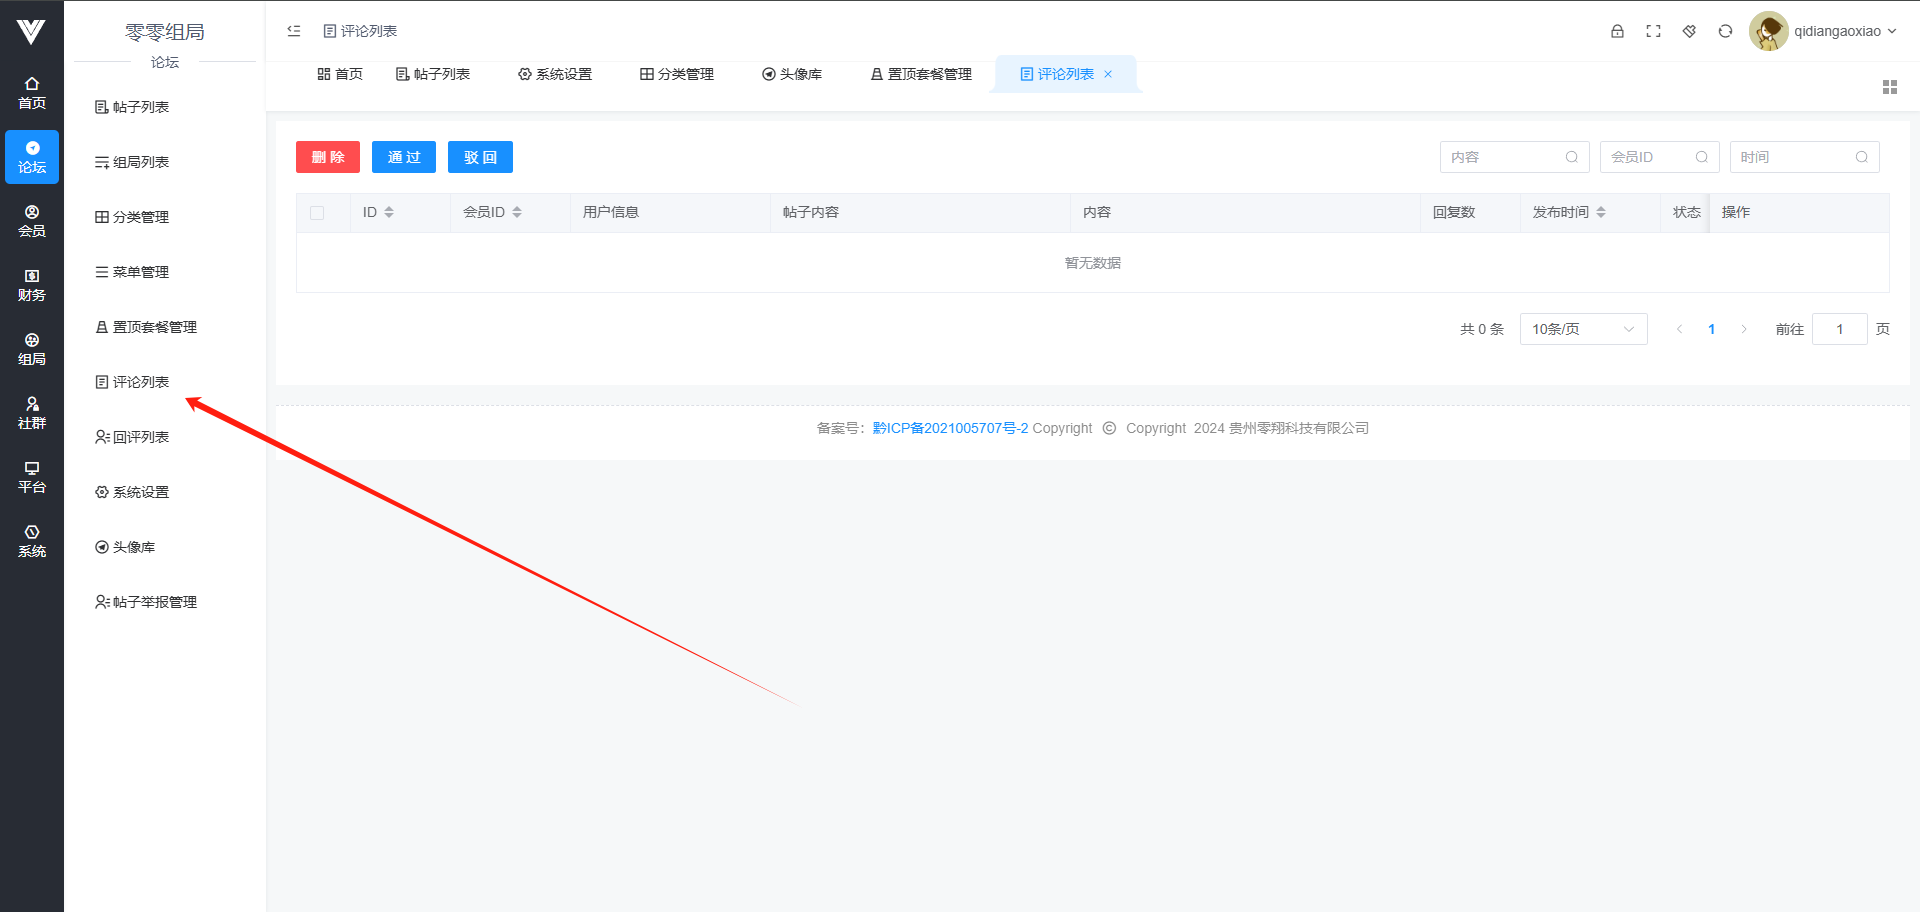Click the theme eraser icon in header
This screenshot has width=1920, height=912.
click(x=1689, y=31)
